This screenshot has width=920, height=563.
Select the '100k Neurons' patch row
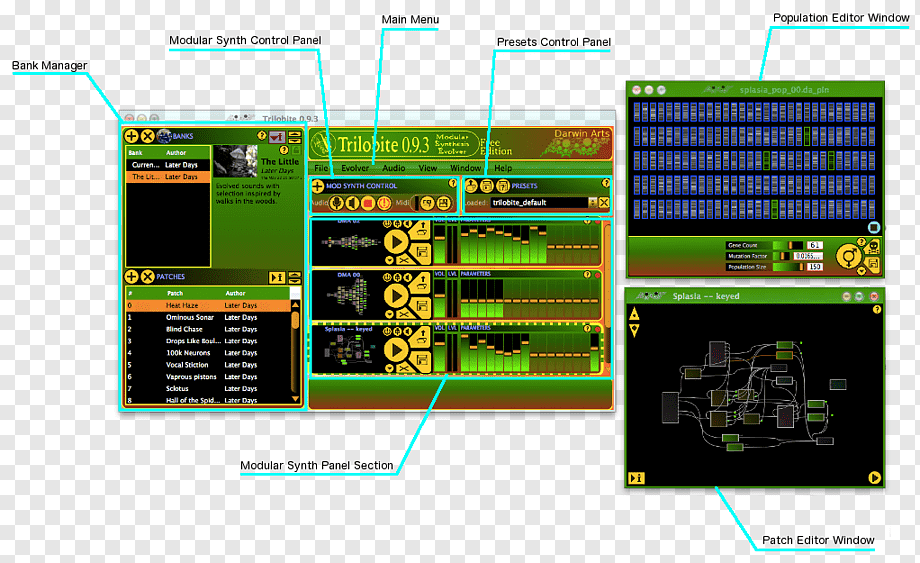208,352
